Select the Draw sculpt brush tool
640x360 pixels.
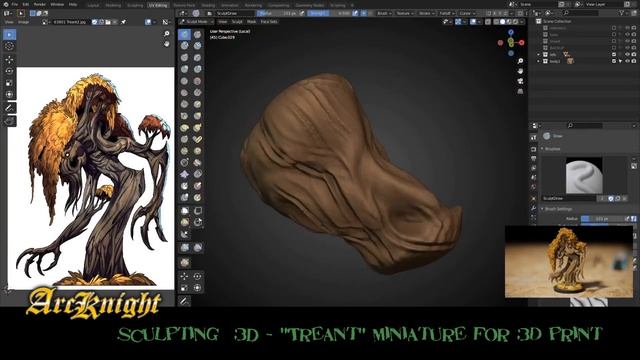pos(184,34)
